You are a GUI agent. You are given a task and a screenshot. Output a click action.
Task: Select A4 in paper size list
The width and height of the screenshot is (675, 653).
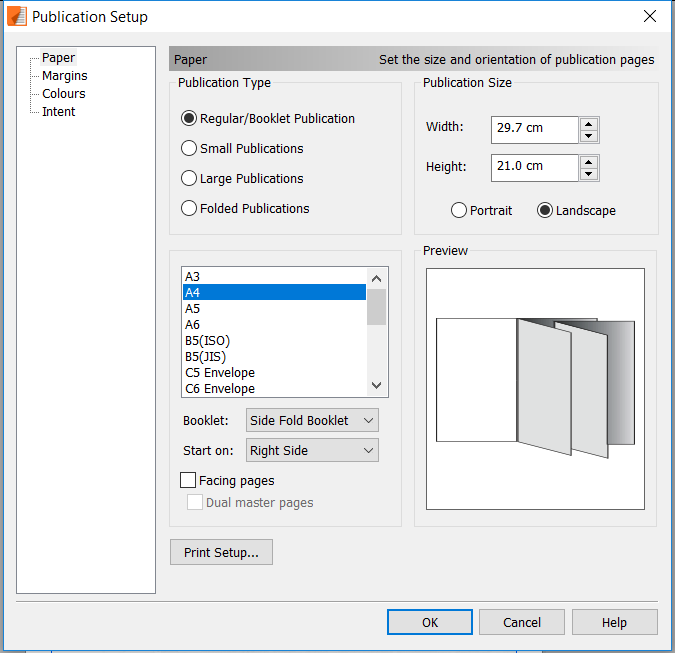pos(274,292)
